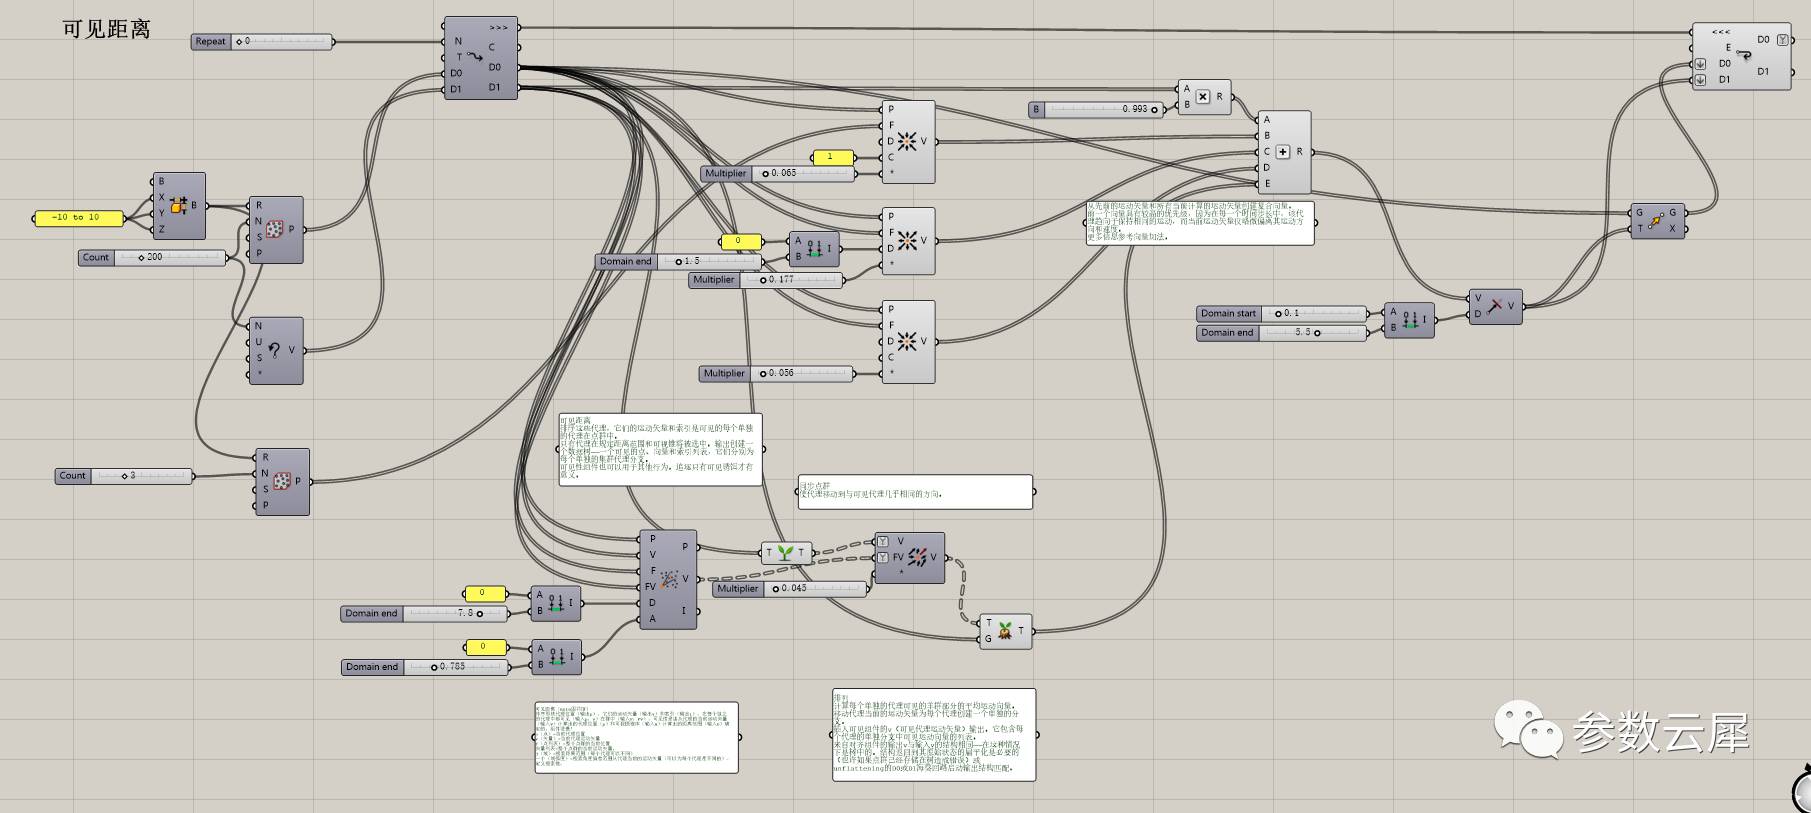Click the vector limit component with V D inputs

click(1495, 306)
